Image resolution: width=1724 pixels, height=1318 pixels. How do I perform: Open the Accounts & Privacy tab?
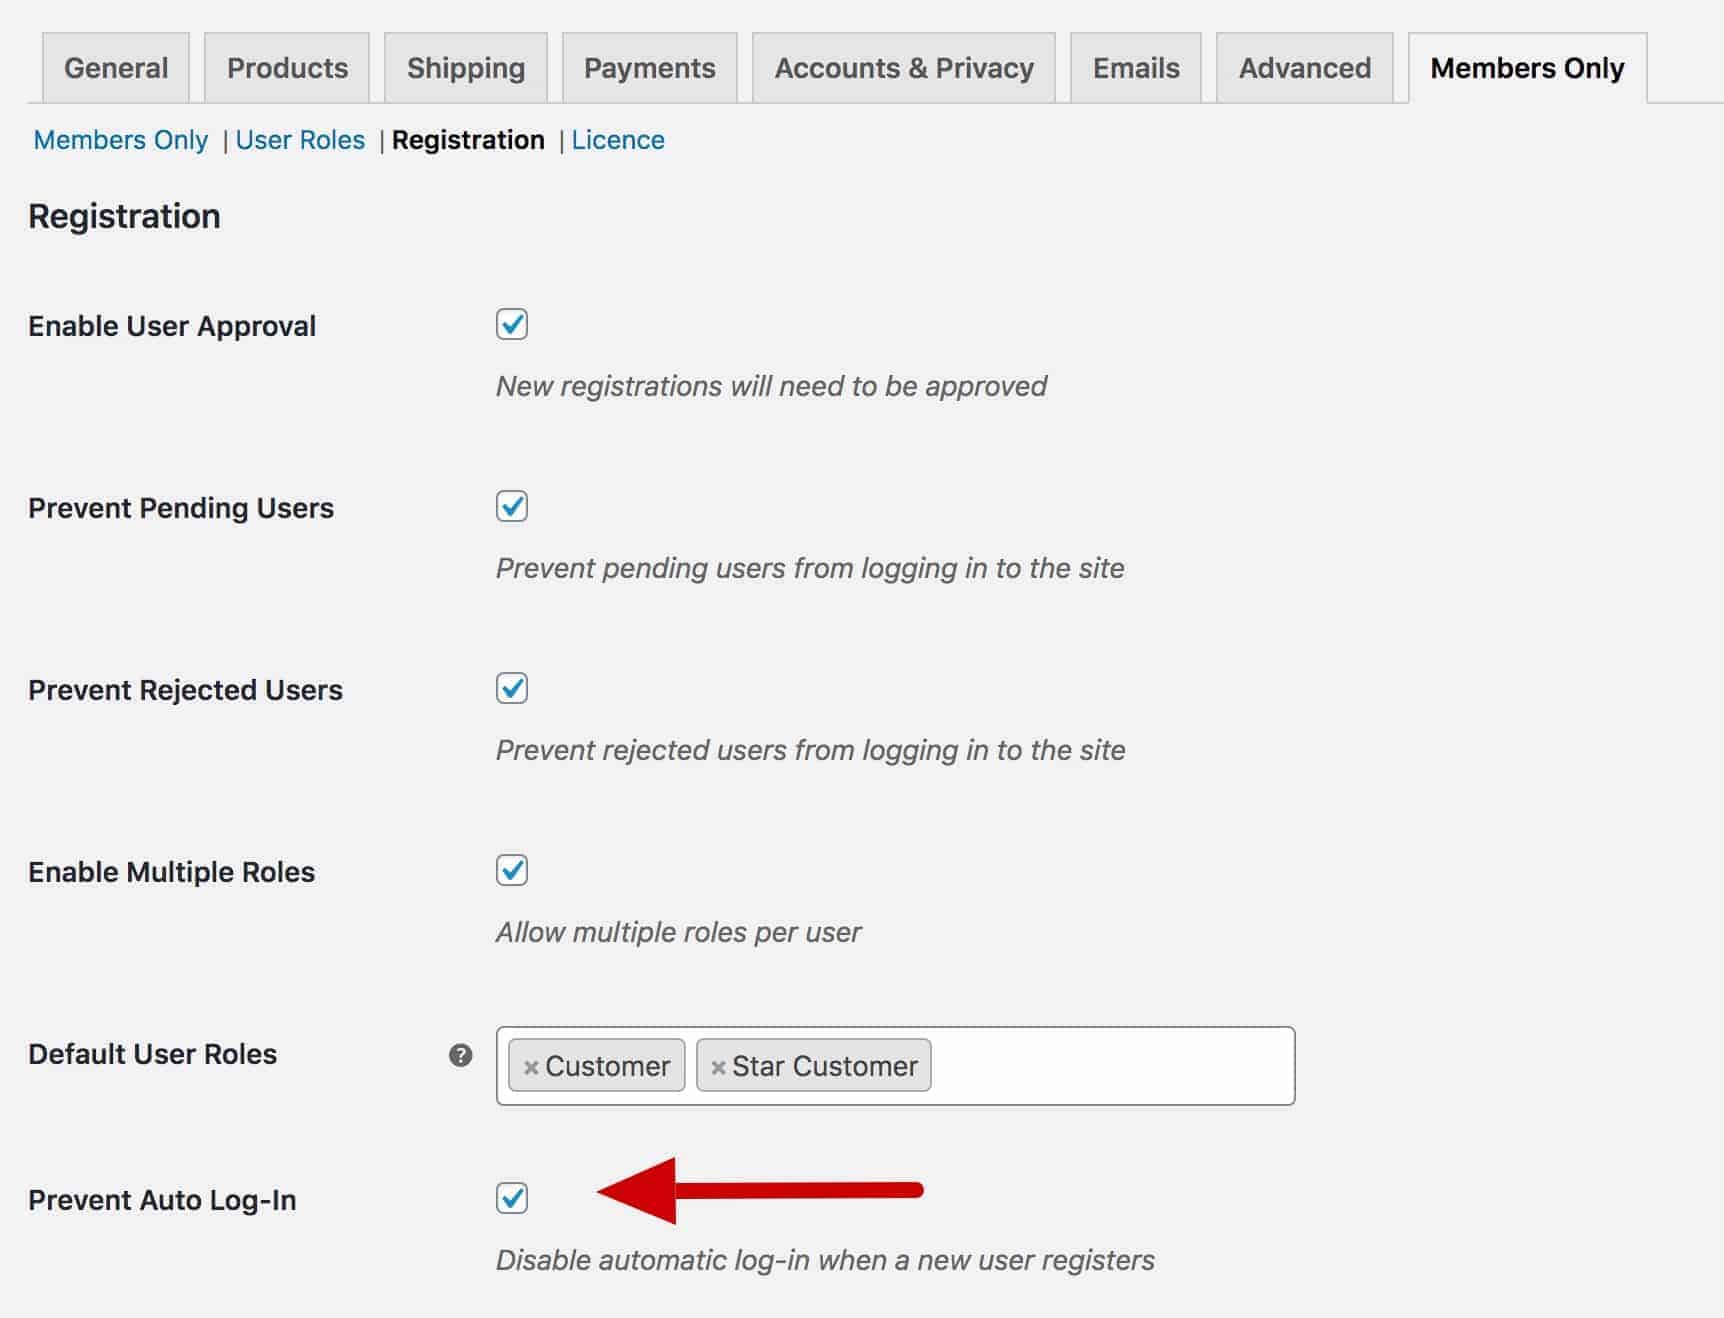coord(904,67)
